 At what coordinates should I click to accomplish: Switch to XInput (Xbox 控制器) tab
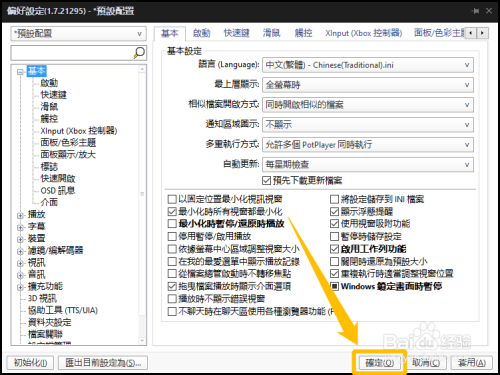pos(364,33)
